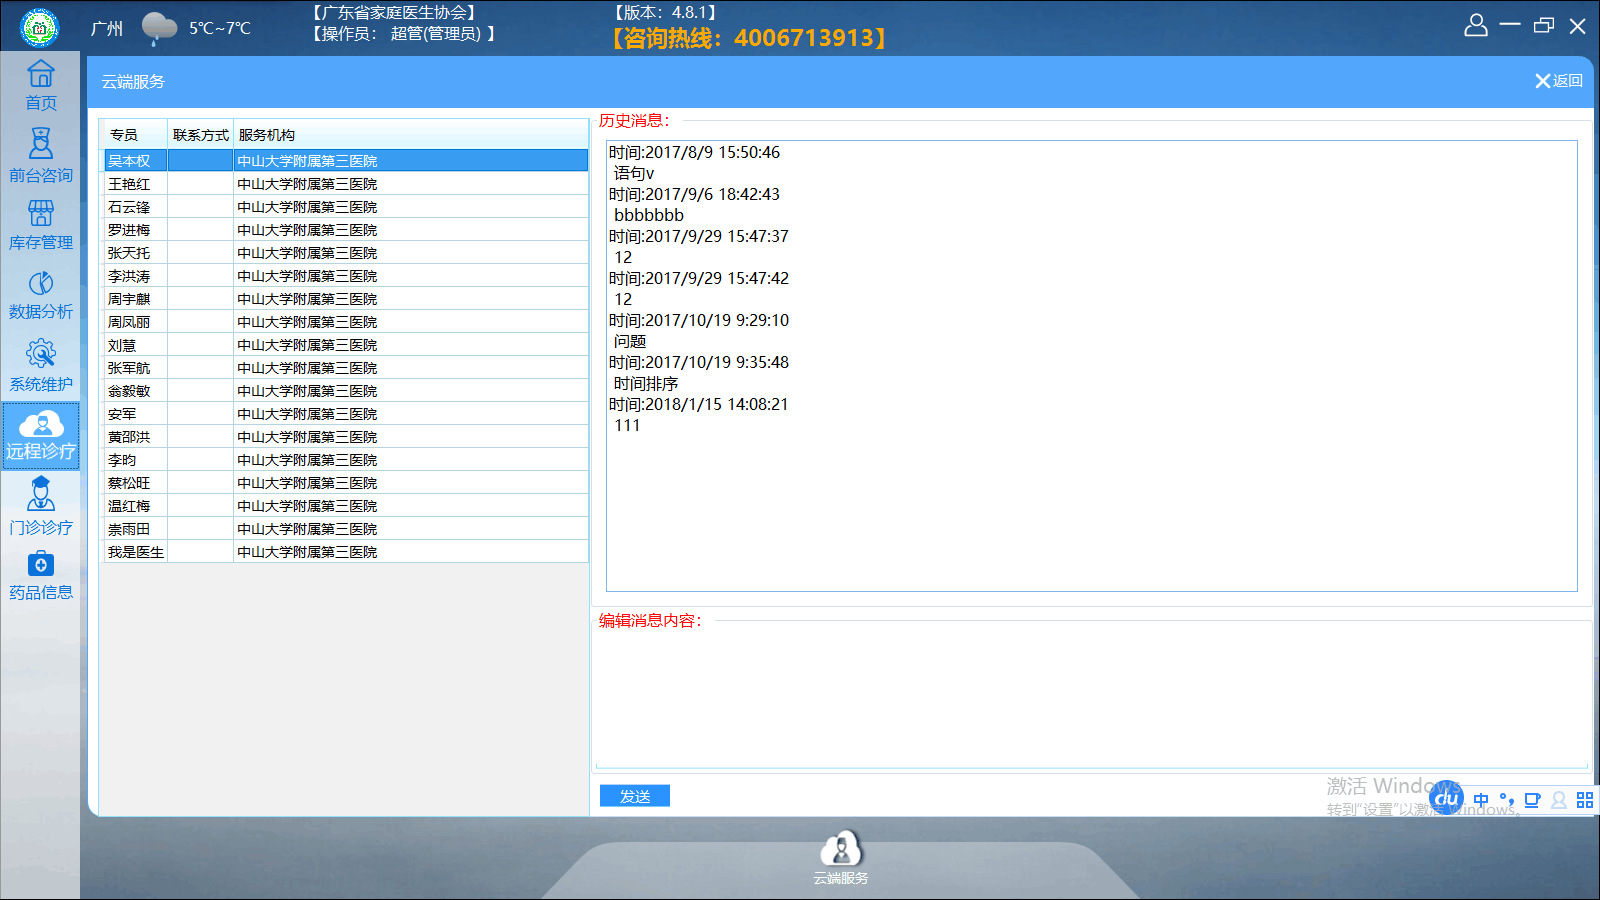Open 门诊诊疗 outpatient module
Image resolution: width=1600 pixels, height=900 pixels.
click(x=41, y=506)
